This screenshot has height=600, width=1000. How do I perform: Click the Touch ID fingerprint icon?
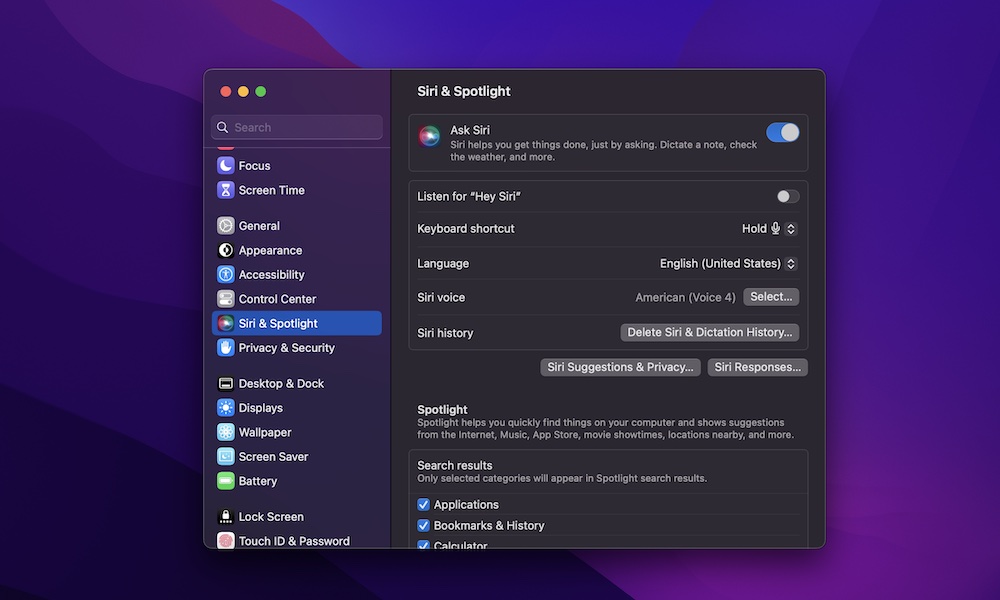tap(225, 541)
